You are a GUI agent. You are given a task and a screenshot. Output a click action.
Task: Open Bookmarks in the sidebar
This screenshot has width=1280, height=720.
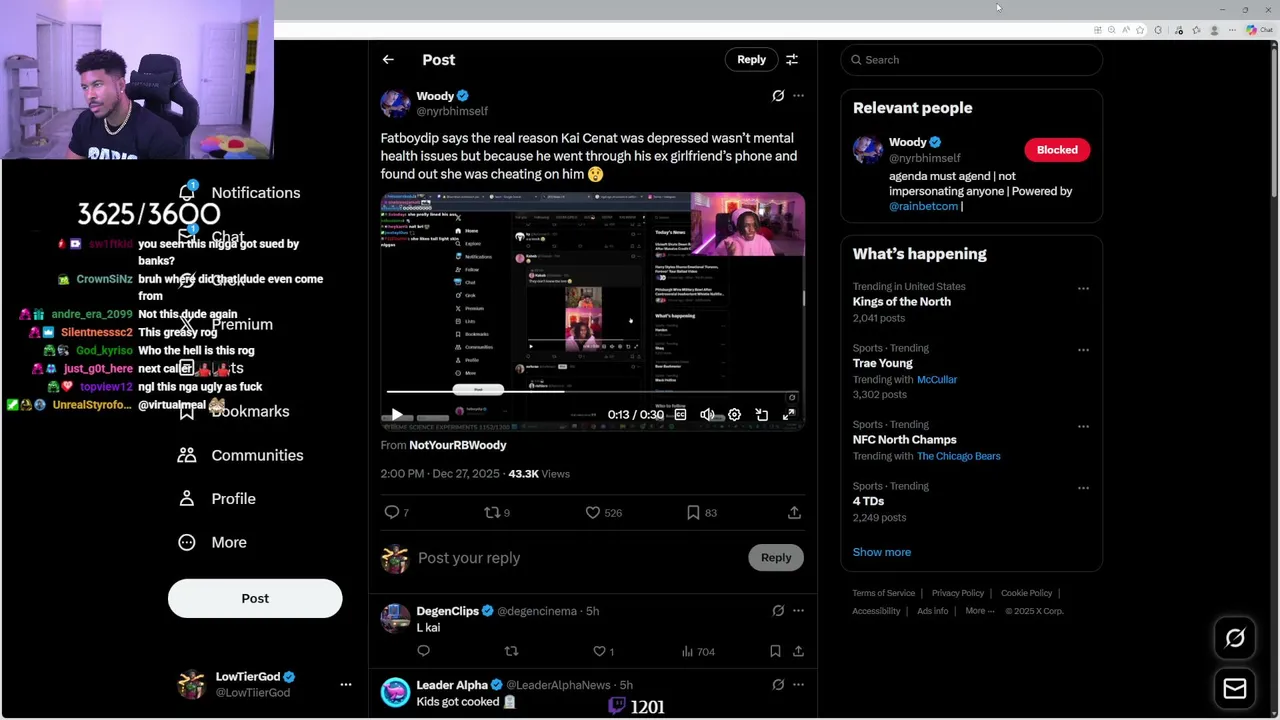[233, 411]
